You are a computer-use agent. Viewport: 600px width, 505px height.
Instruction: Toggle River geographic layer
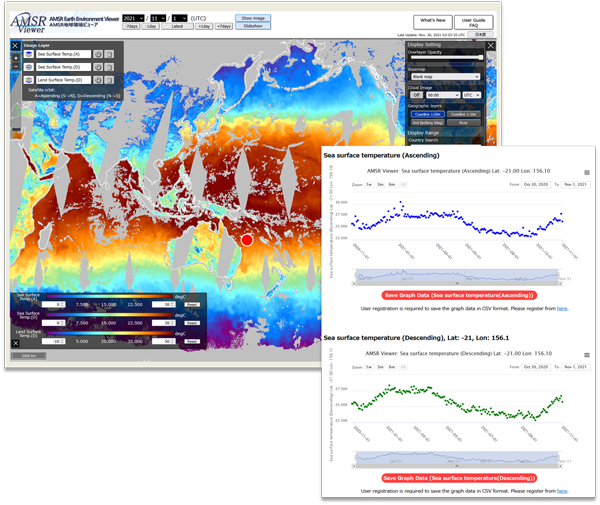pos(463,123)
